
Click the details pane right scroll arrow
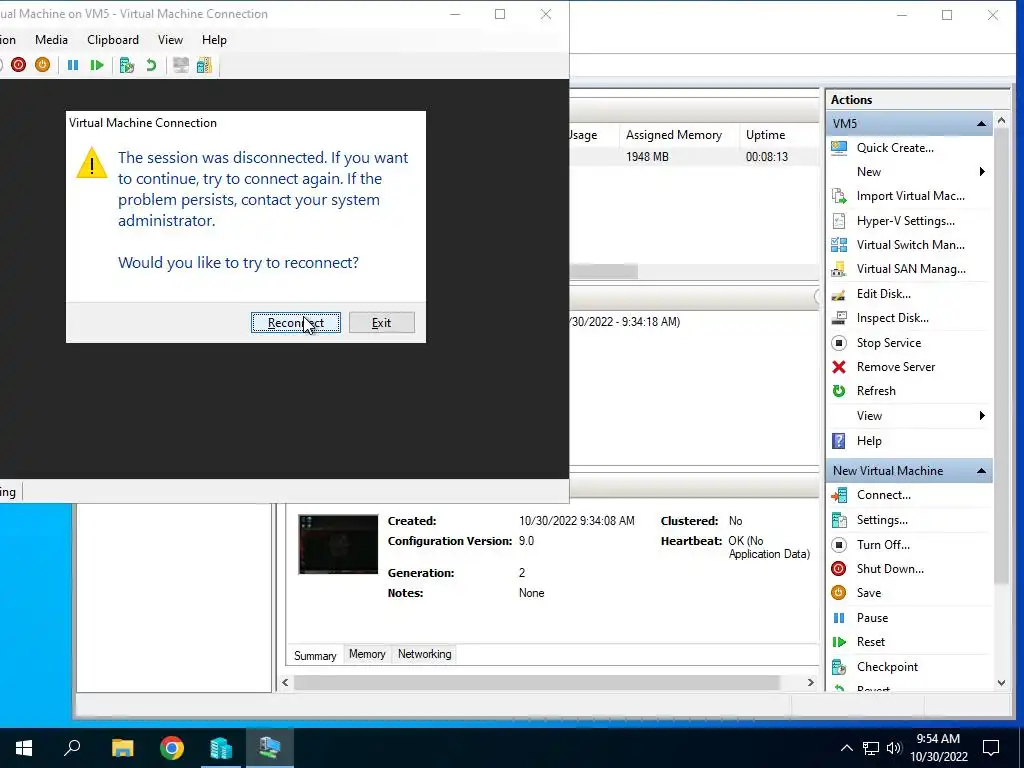click(810, 682)
